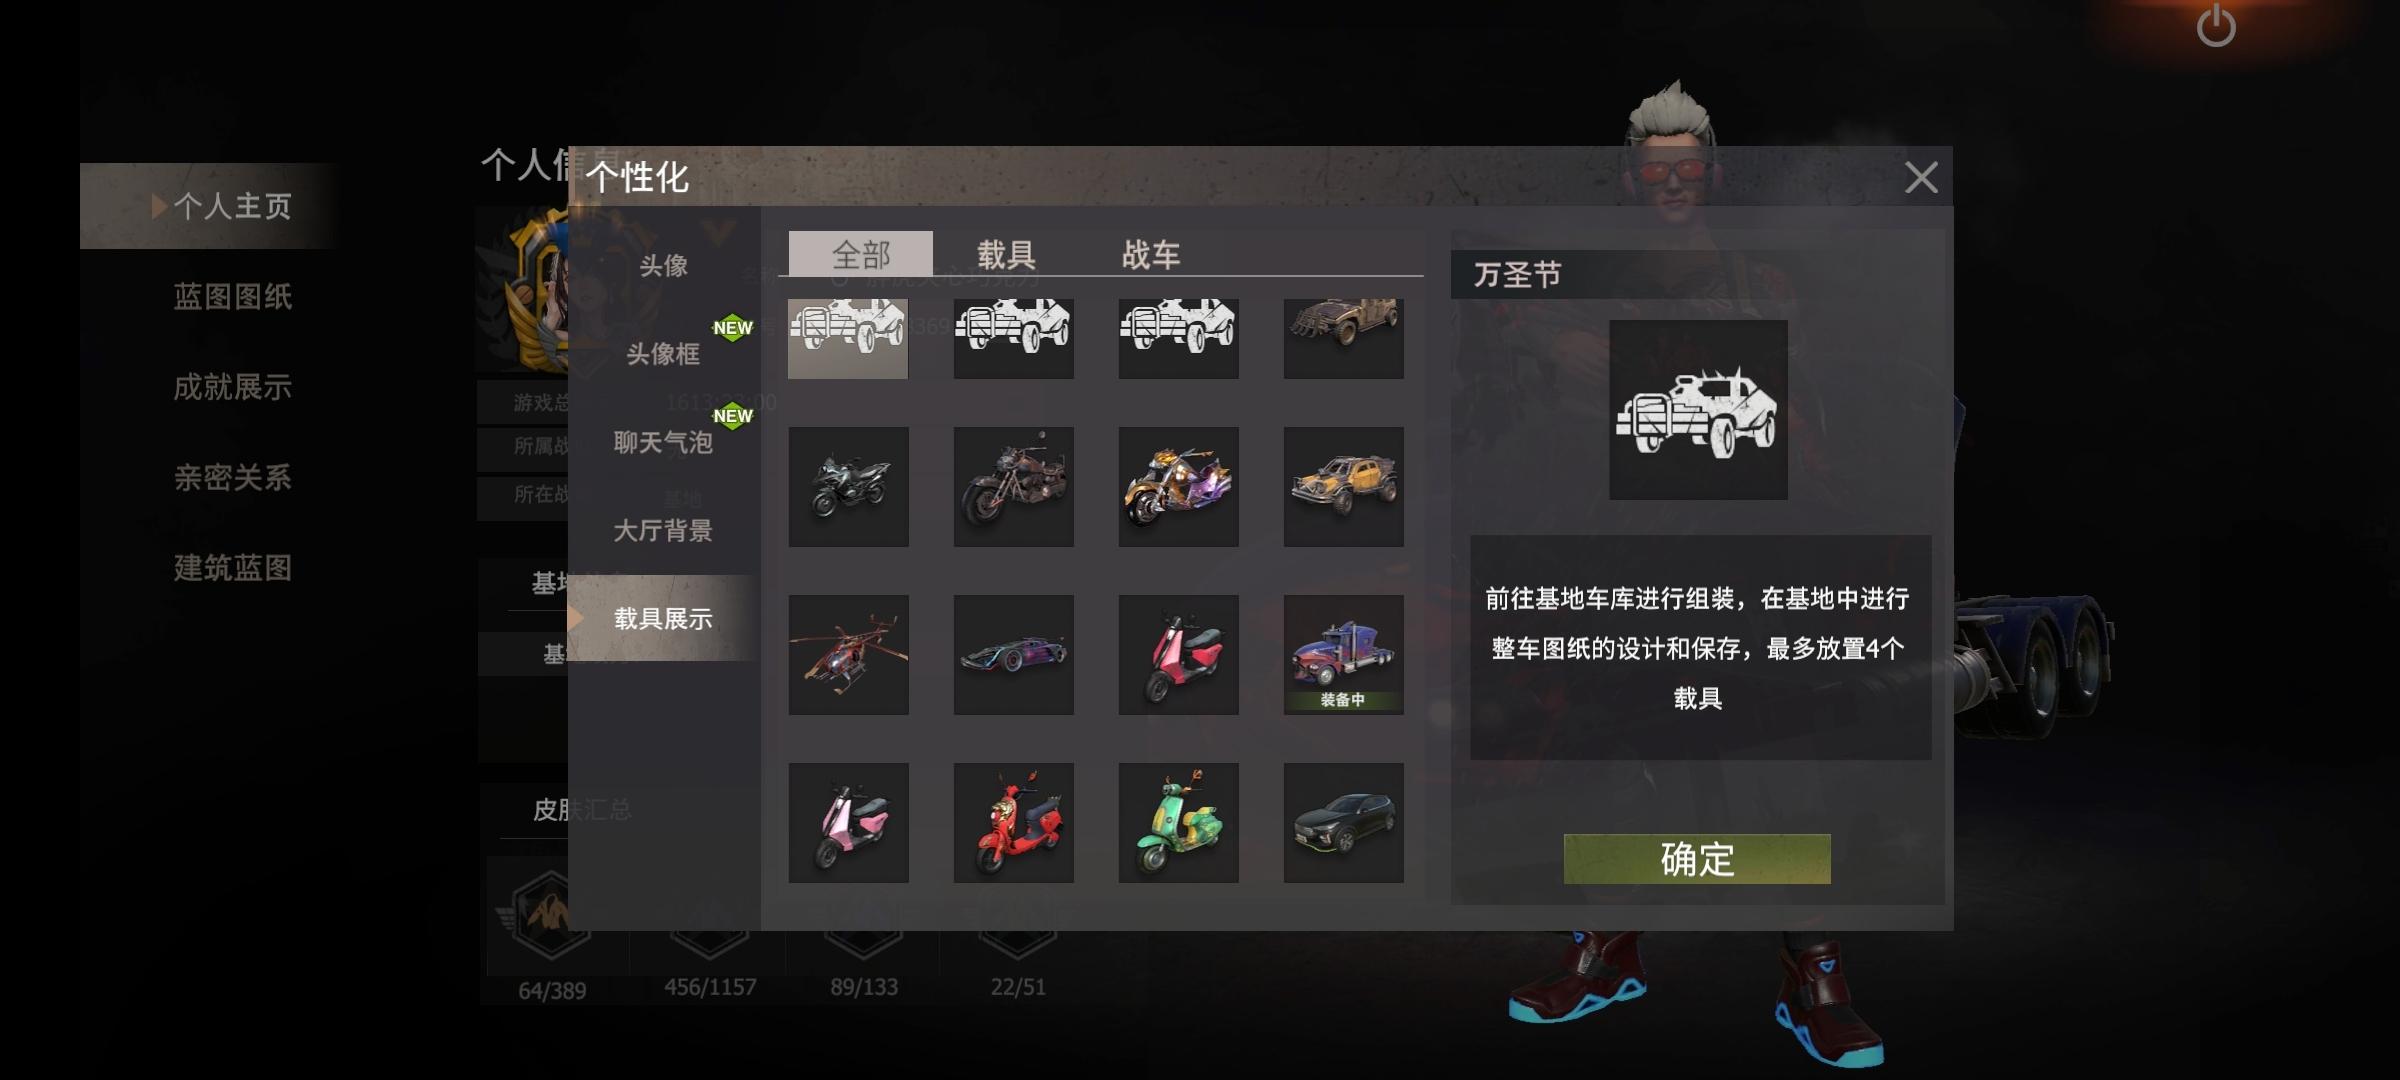The width and height of the screenshot is (2400, 1080).
Task: Close the 个性化 dialog
Action: [1921, 178]
